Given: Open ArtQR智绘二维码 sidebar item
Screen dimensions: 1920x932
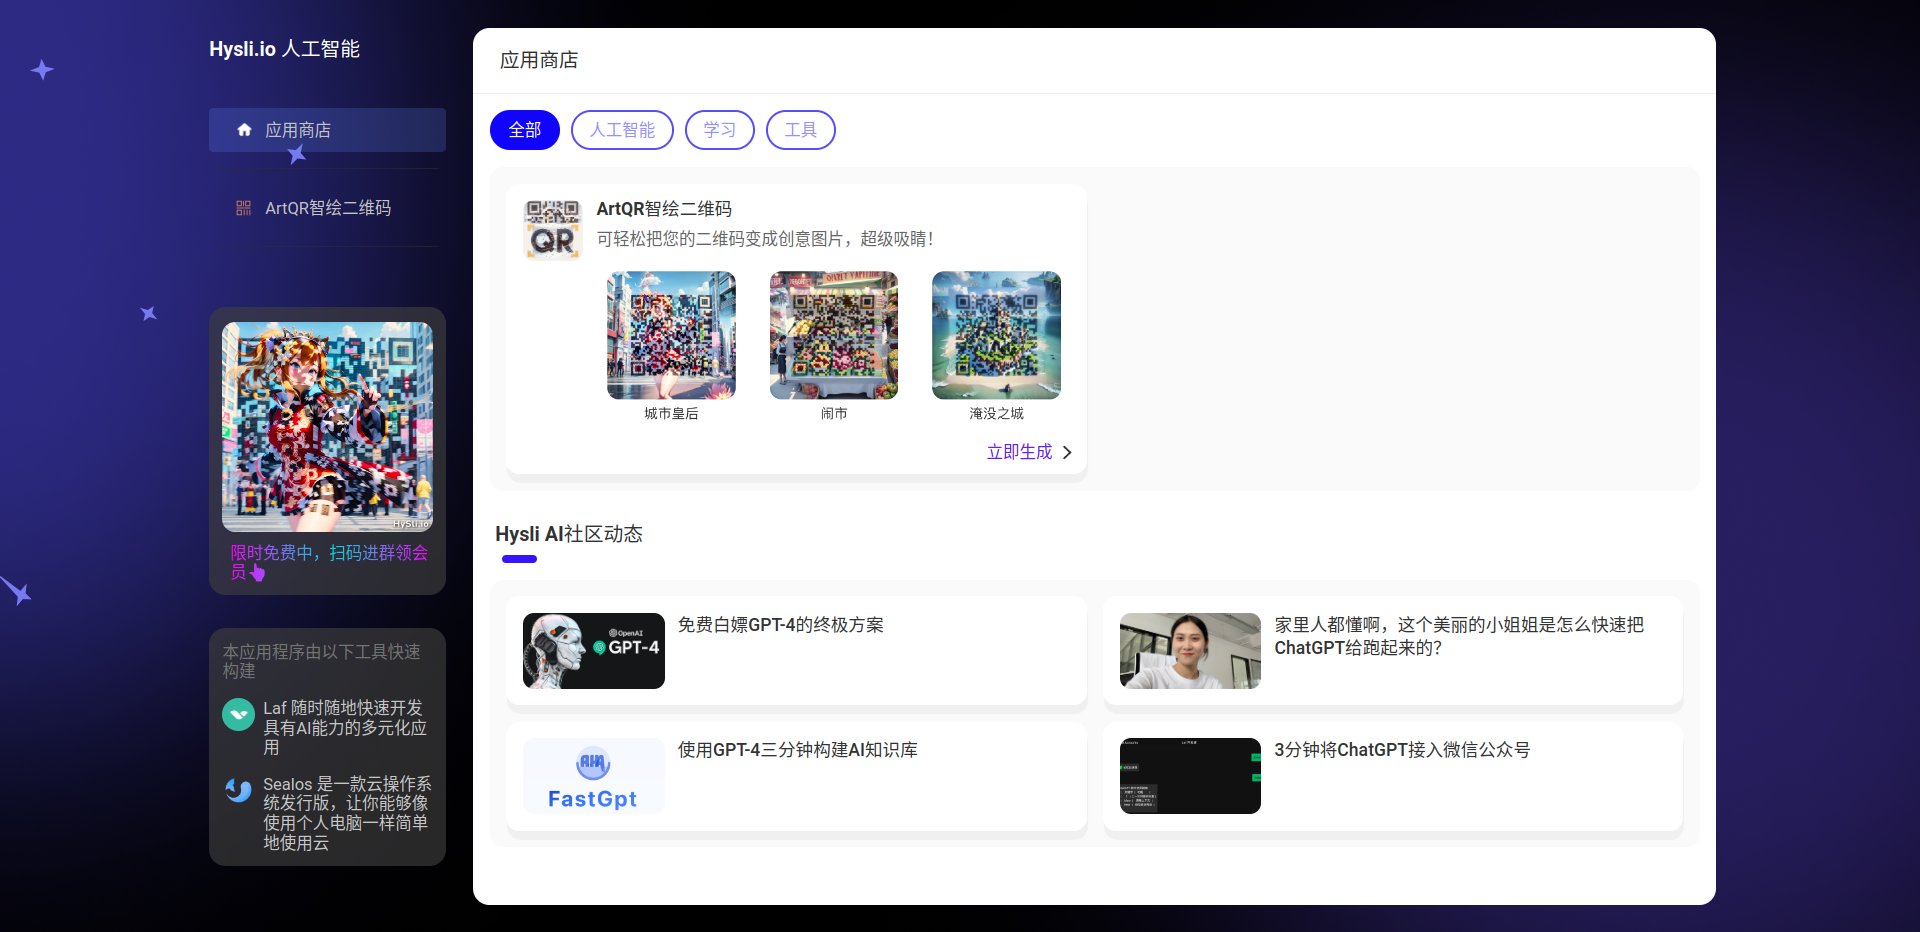Looking at the screenshot, I should (327, 208).
